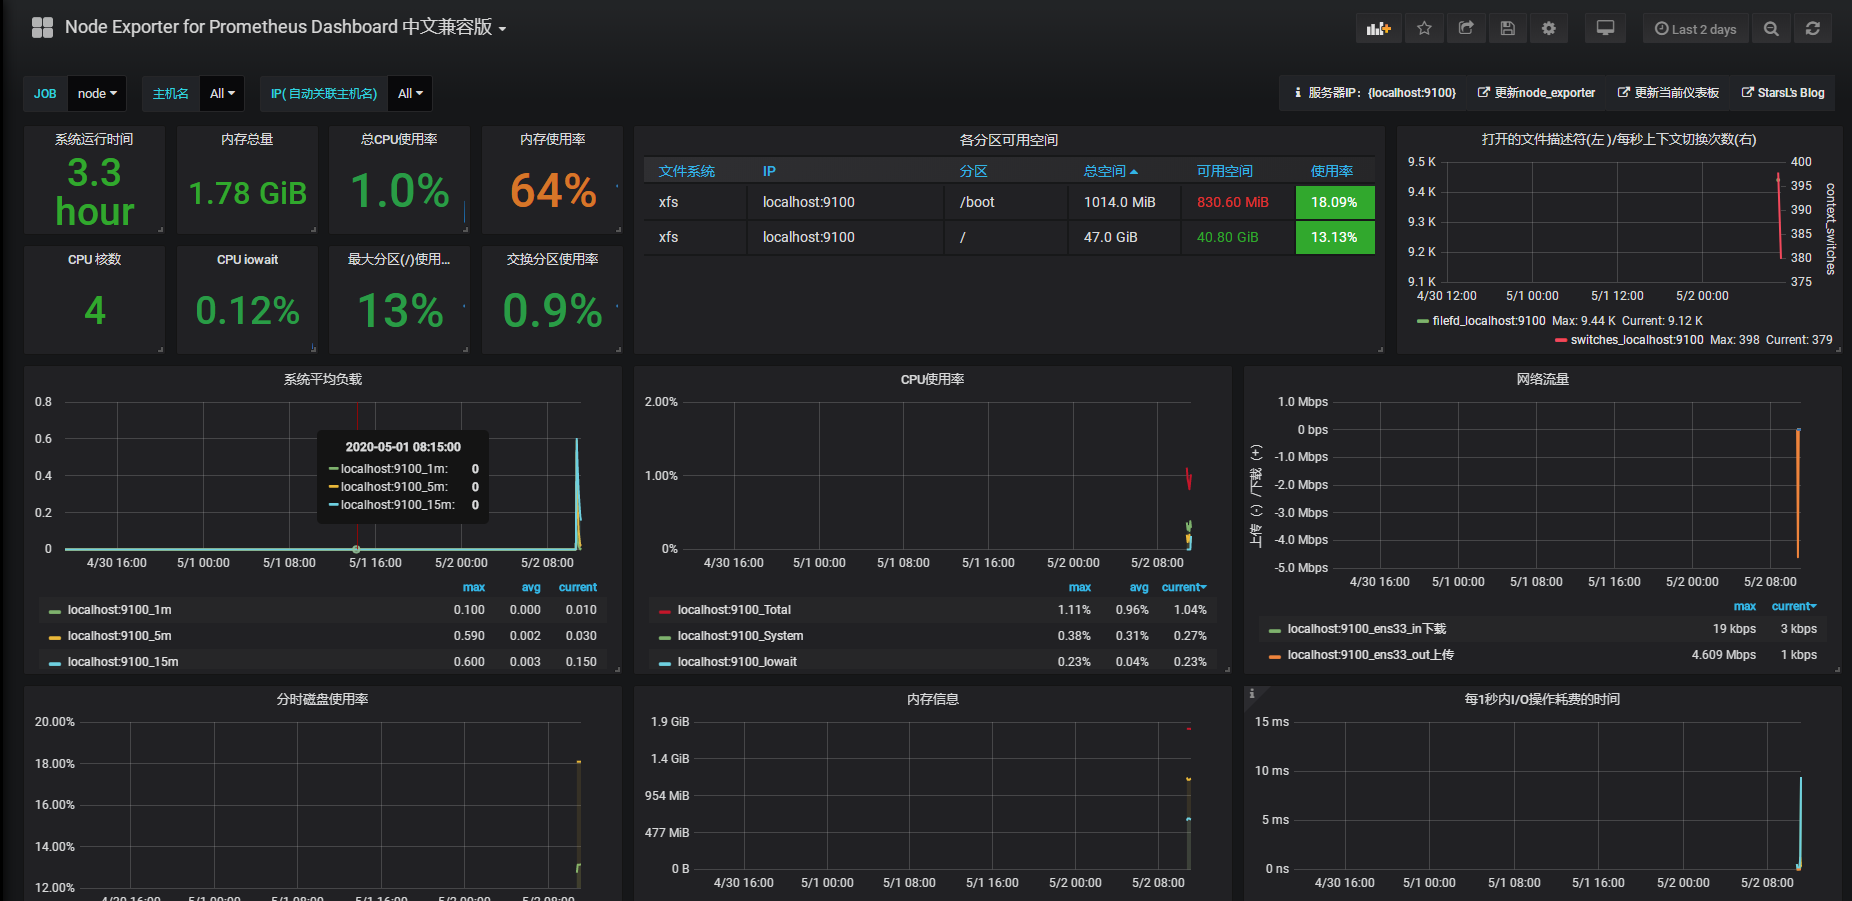
Task: Save the dashboard
Action: tap(1508, 29)
